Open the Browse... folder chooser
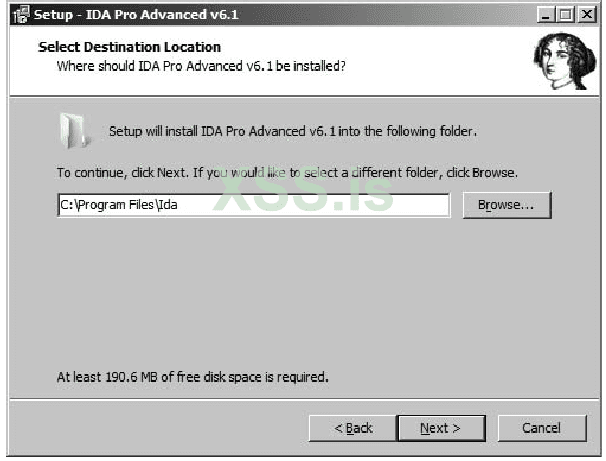This screenshot has width=606, height=461. pos(507,205)
